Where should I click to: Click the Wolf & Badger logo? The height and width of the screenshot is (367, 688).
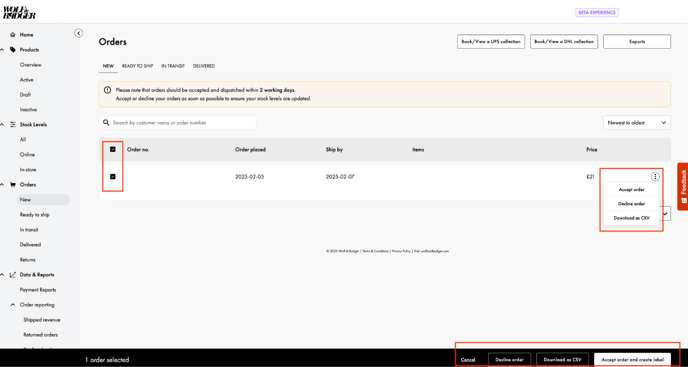pos(19,12)
